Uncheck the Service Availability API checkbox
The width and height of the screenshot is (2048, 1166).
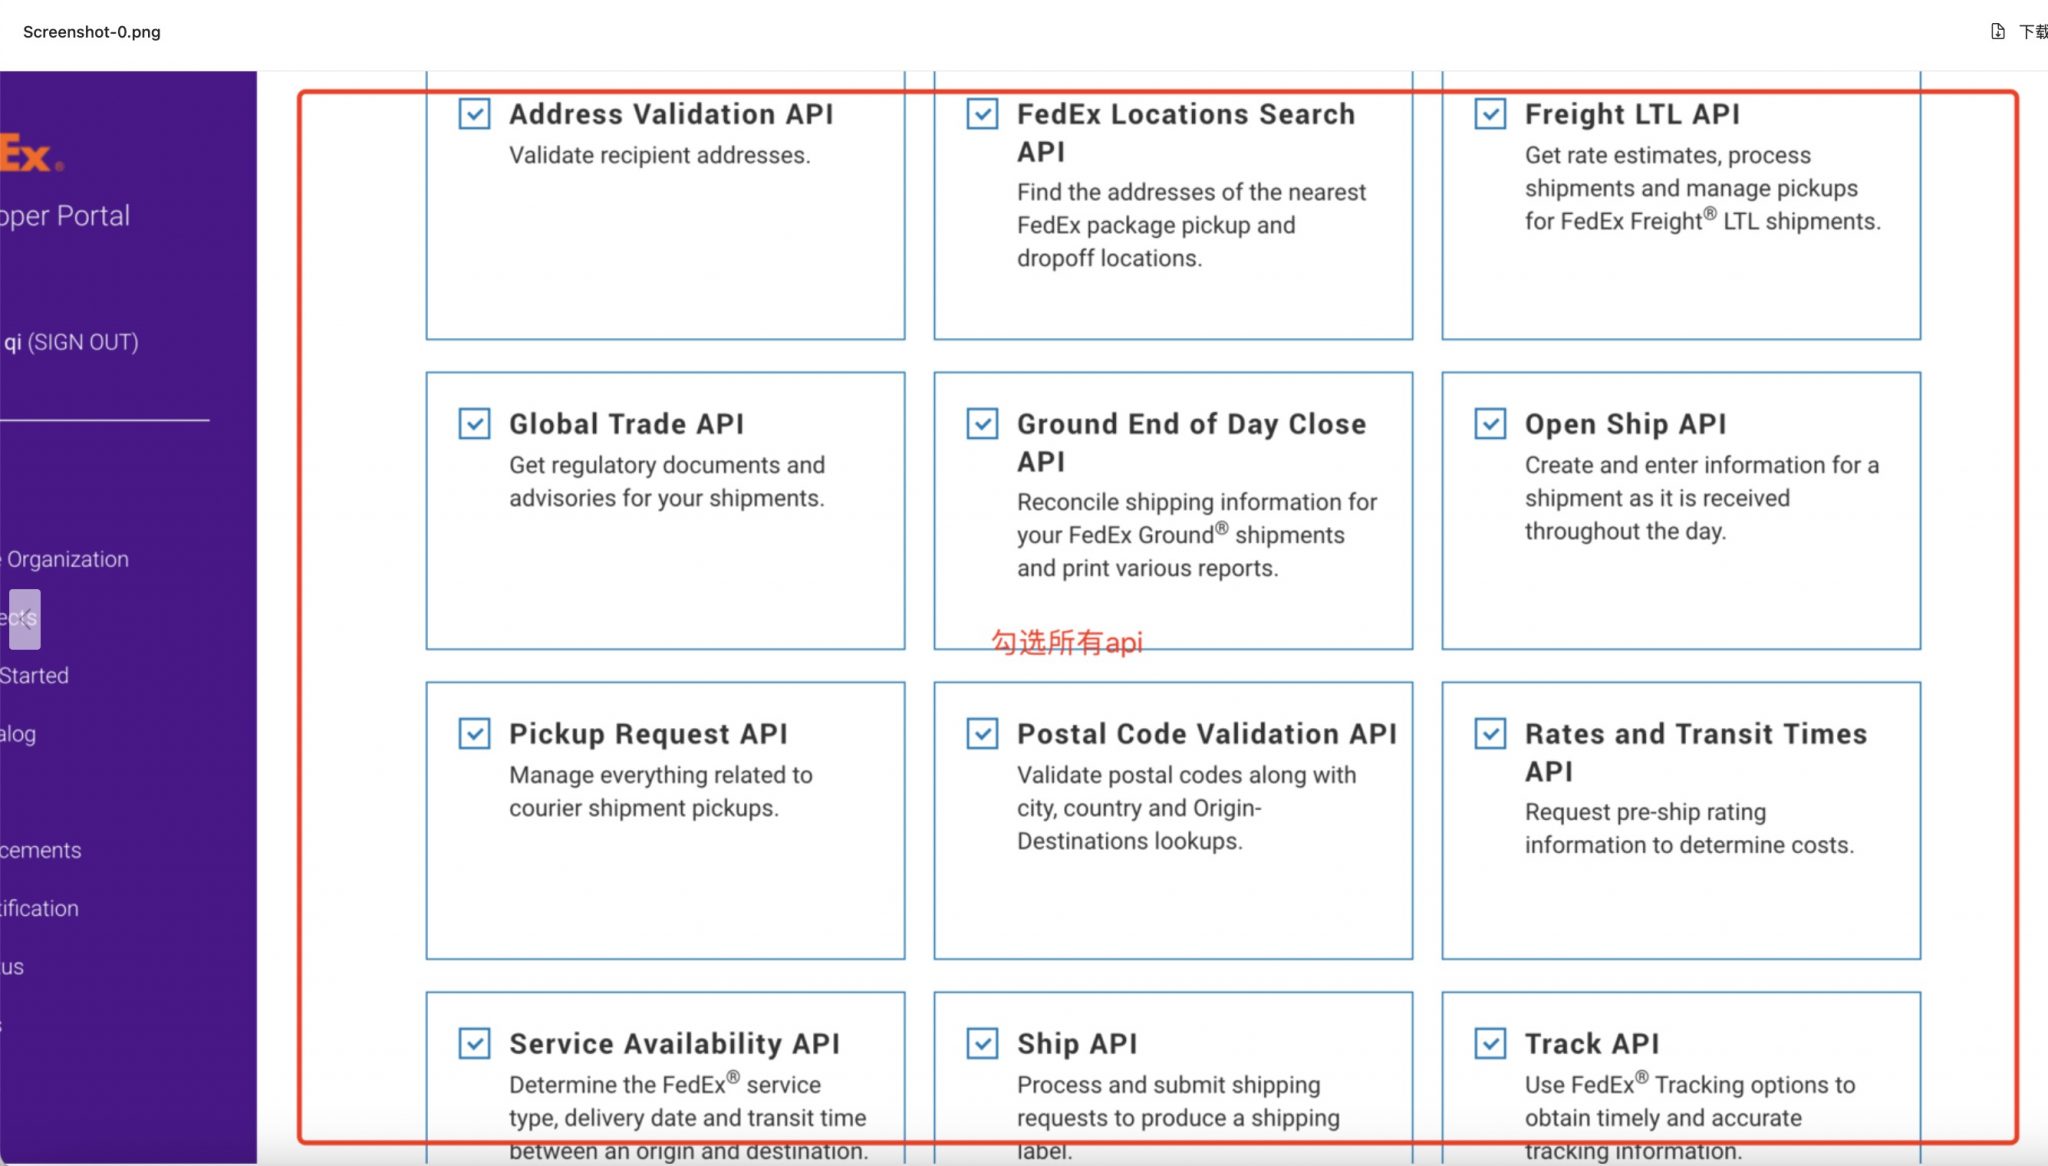[474, 1044]
